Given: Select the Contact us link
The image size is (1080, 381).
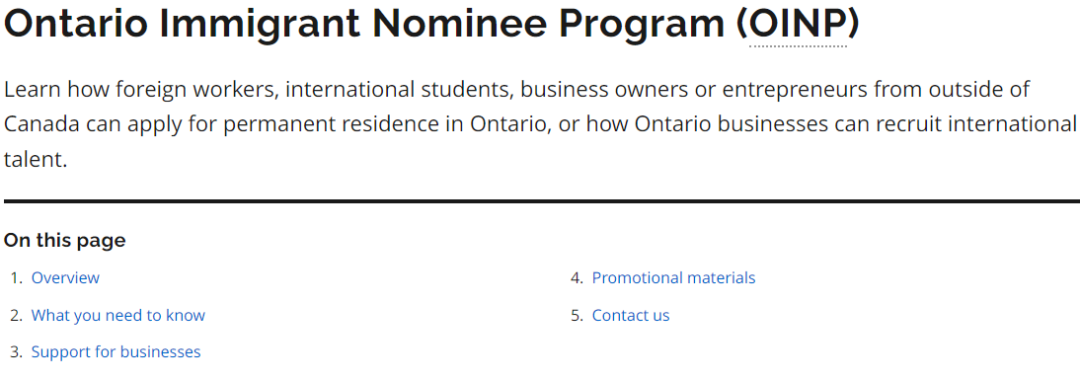Looking at the screenshot, I should (631, 316).
